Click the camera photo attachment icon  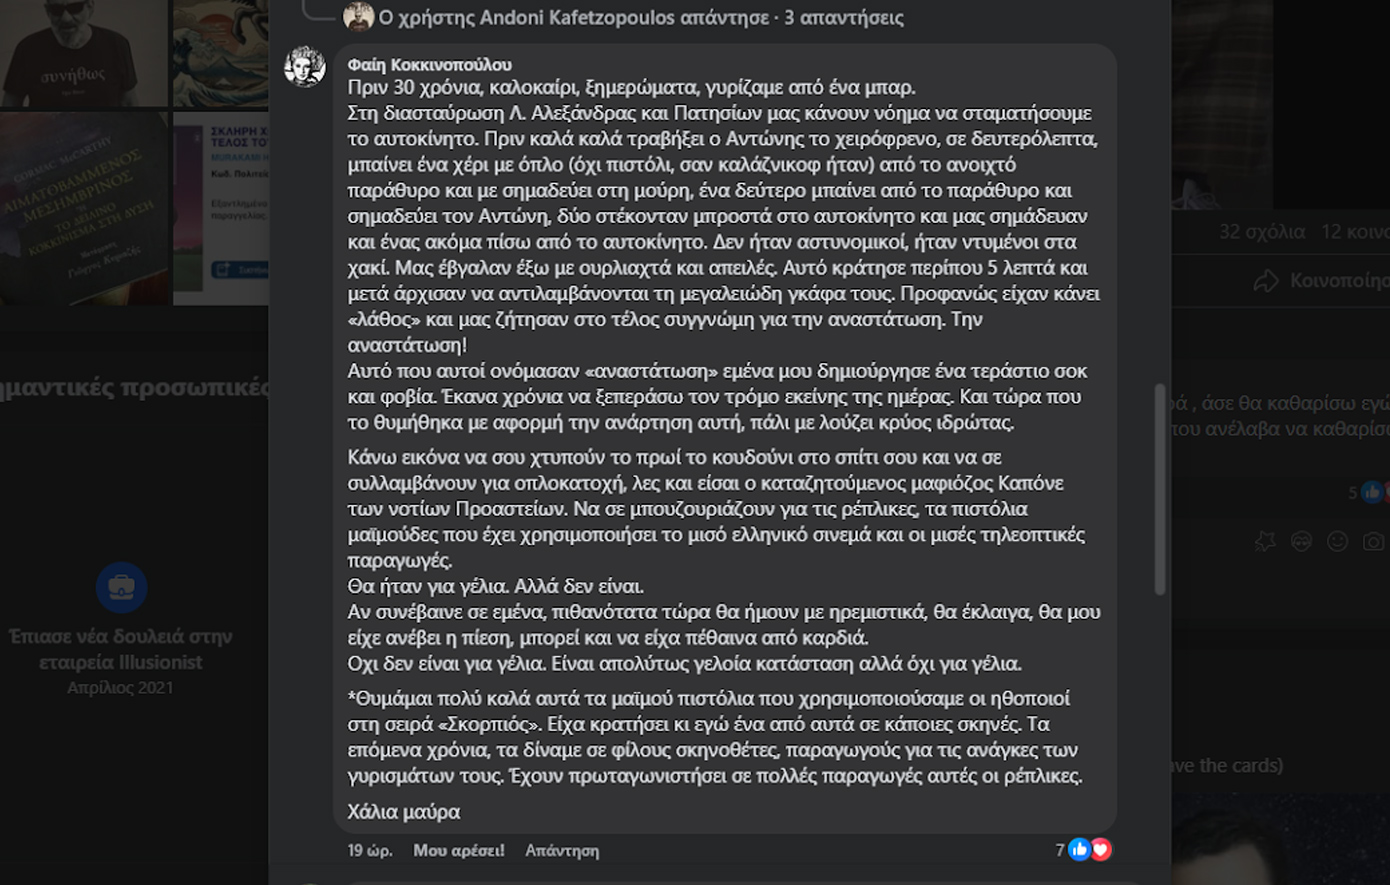pos(1374,541)
